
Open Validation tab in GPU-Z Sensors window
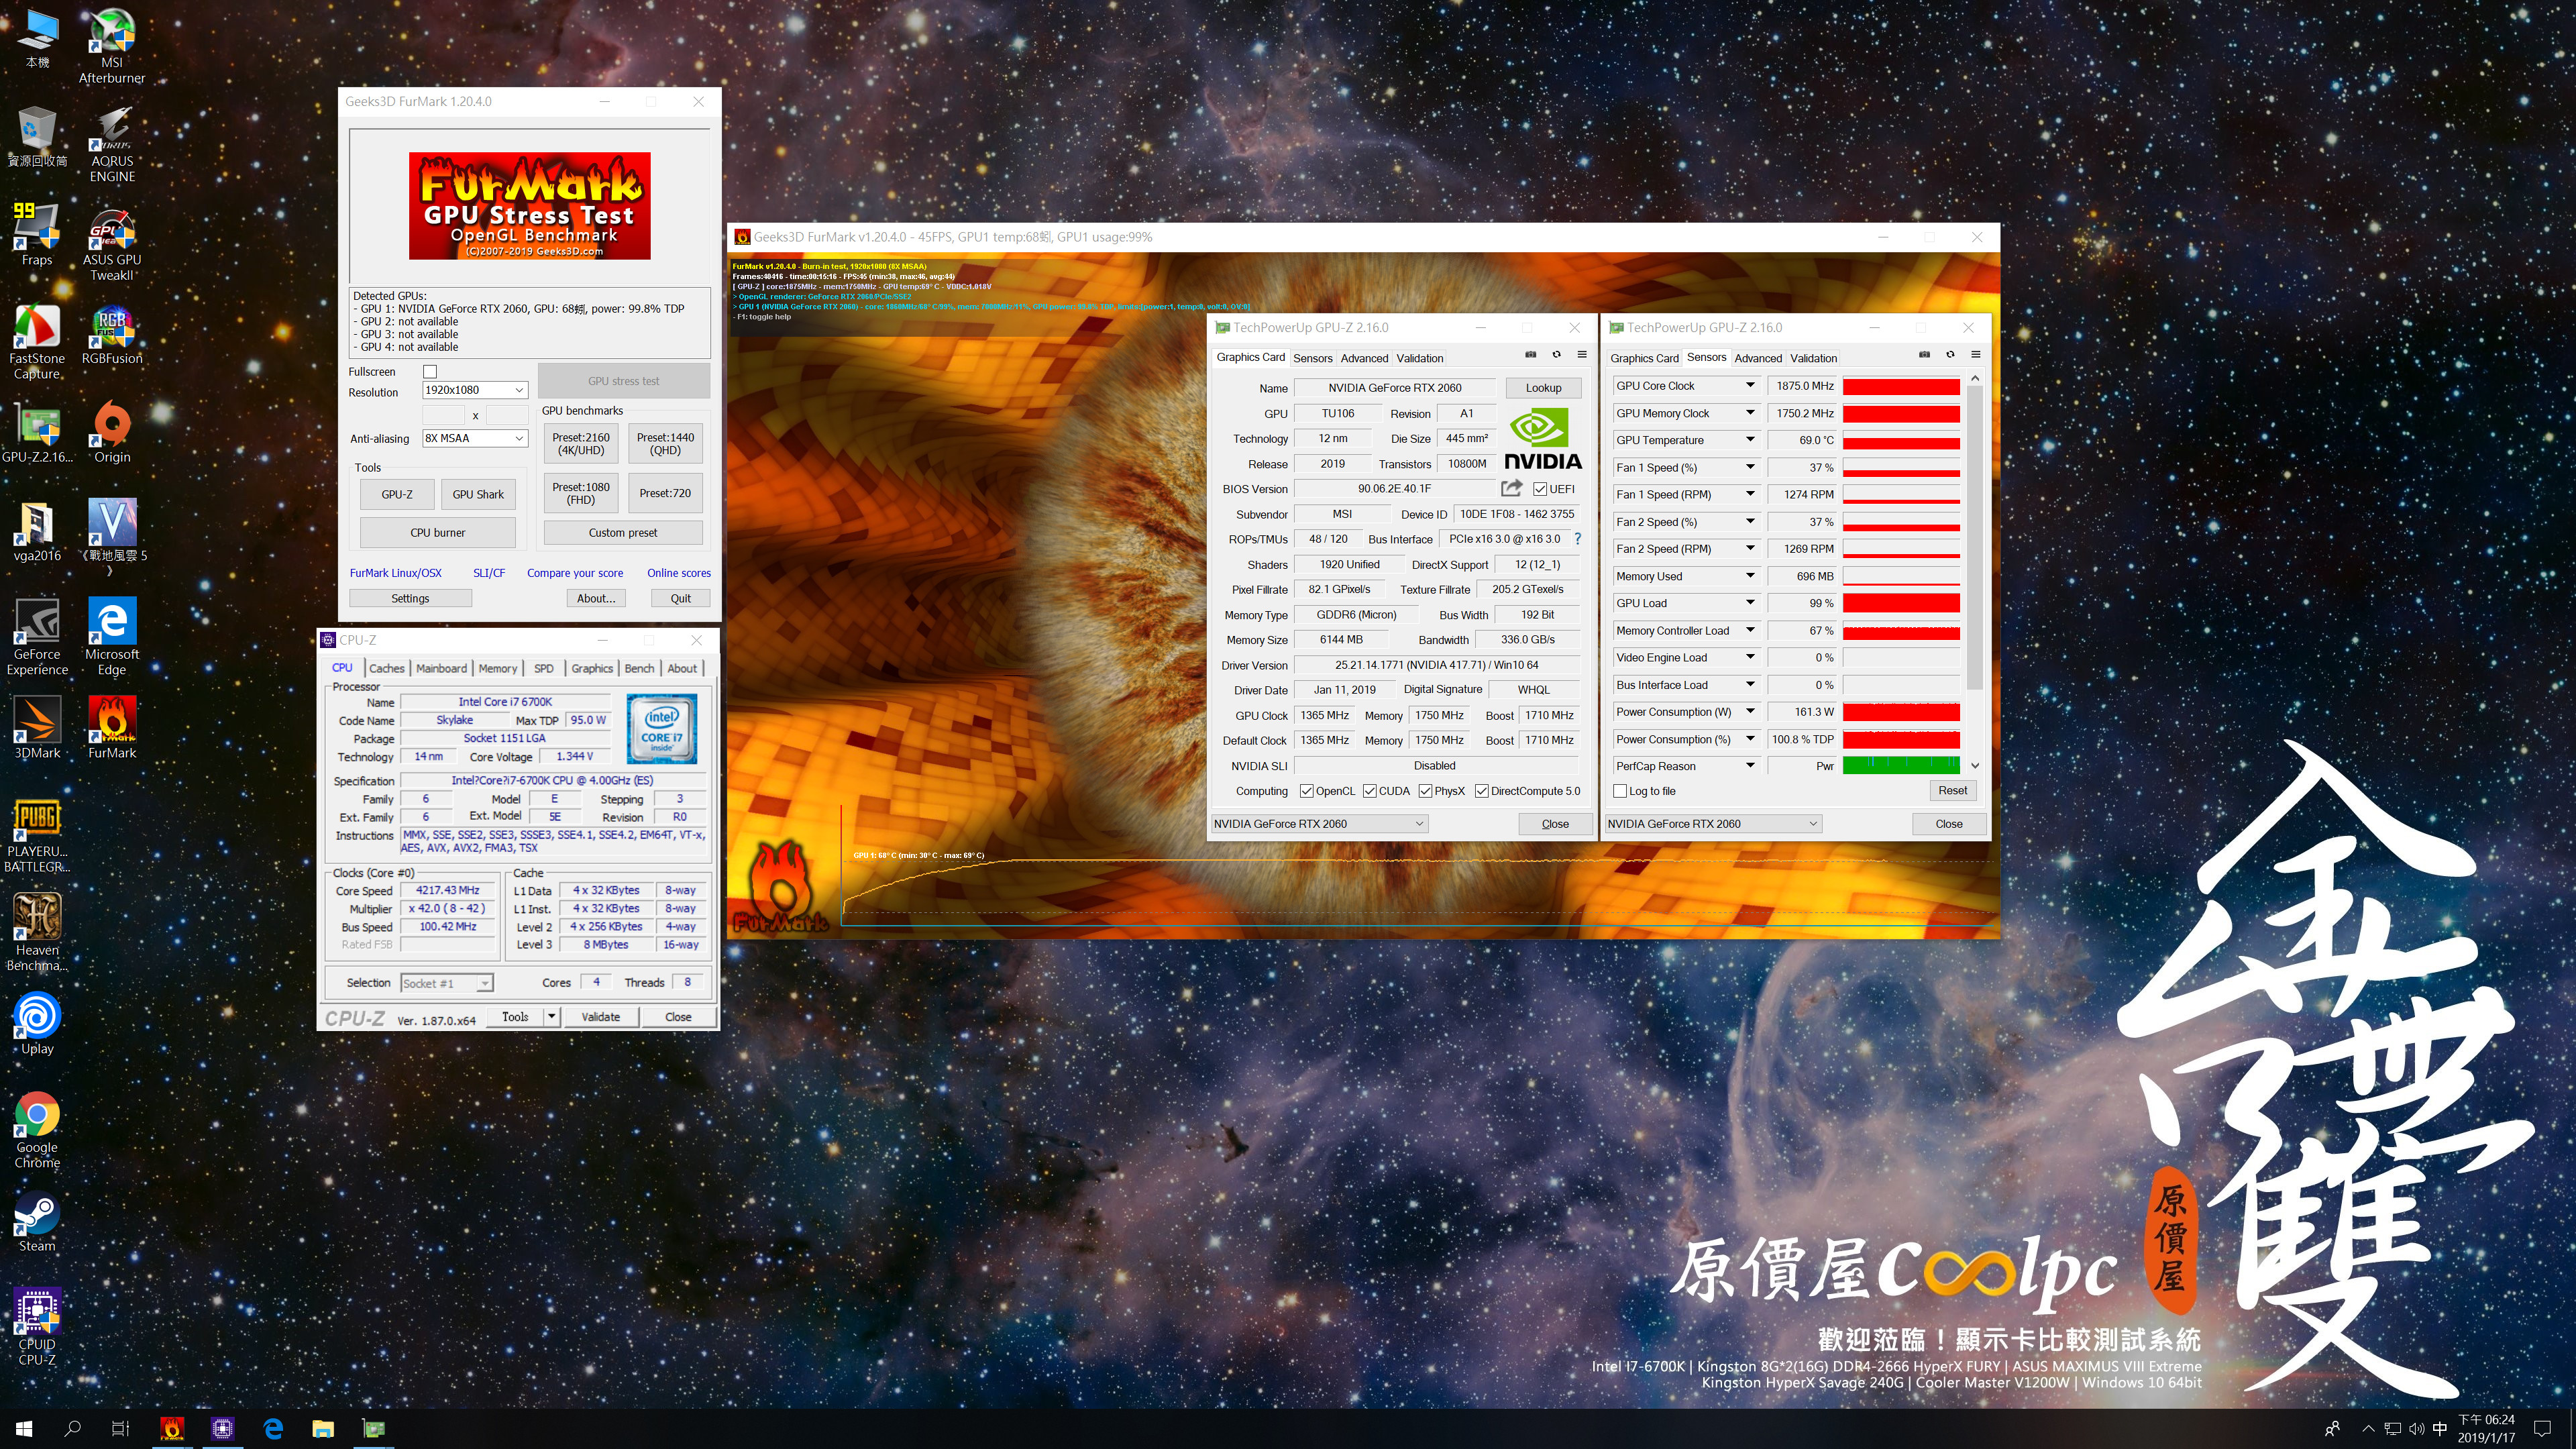click(1813, 358)
